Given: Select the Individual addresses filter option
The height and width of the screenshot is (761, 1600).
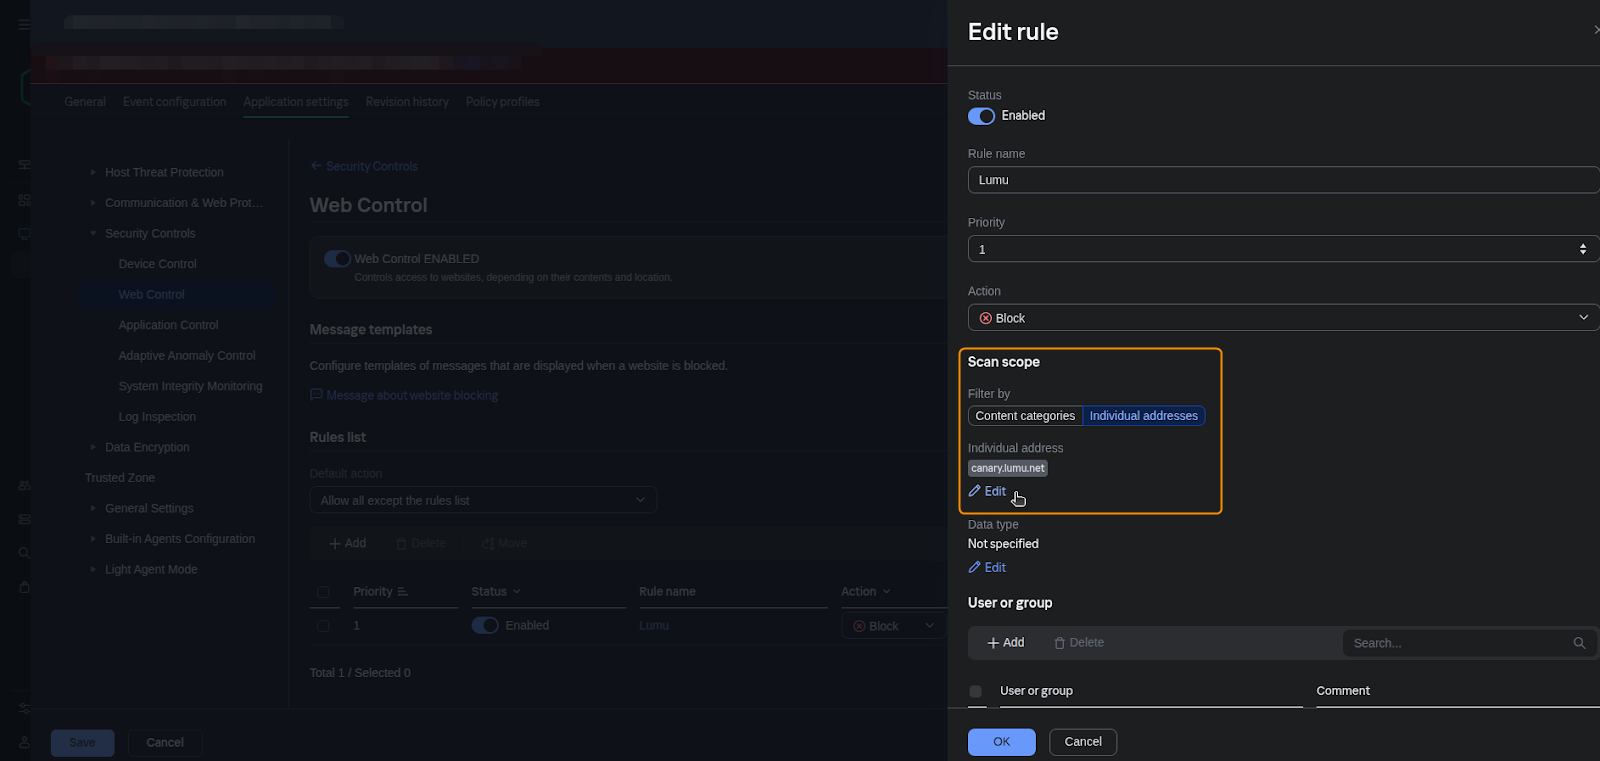Looking at the screenshot, I should pyautogui.click(x=1143, y=416).
